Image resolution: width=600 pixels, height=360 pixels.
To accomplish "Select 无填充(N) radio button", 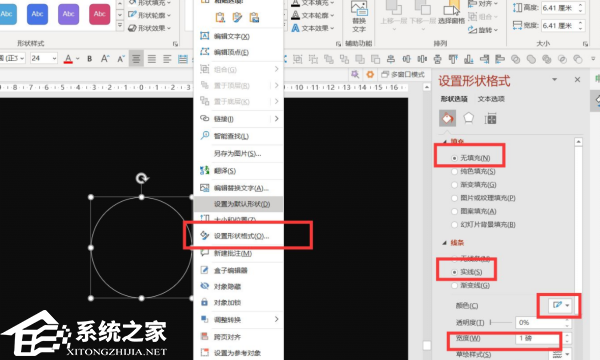I will [x=455, y=158].
